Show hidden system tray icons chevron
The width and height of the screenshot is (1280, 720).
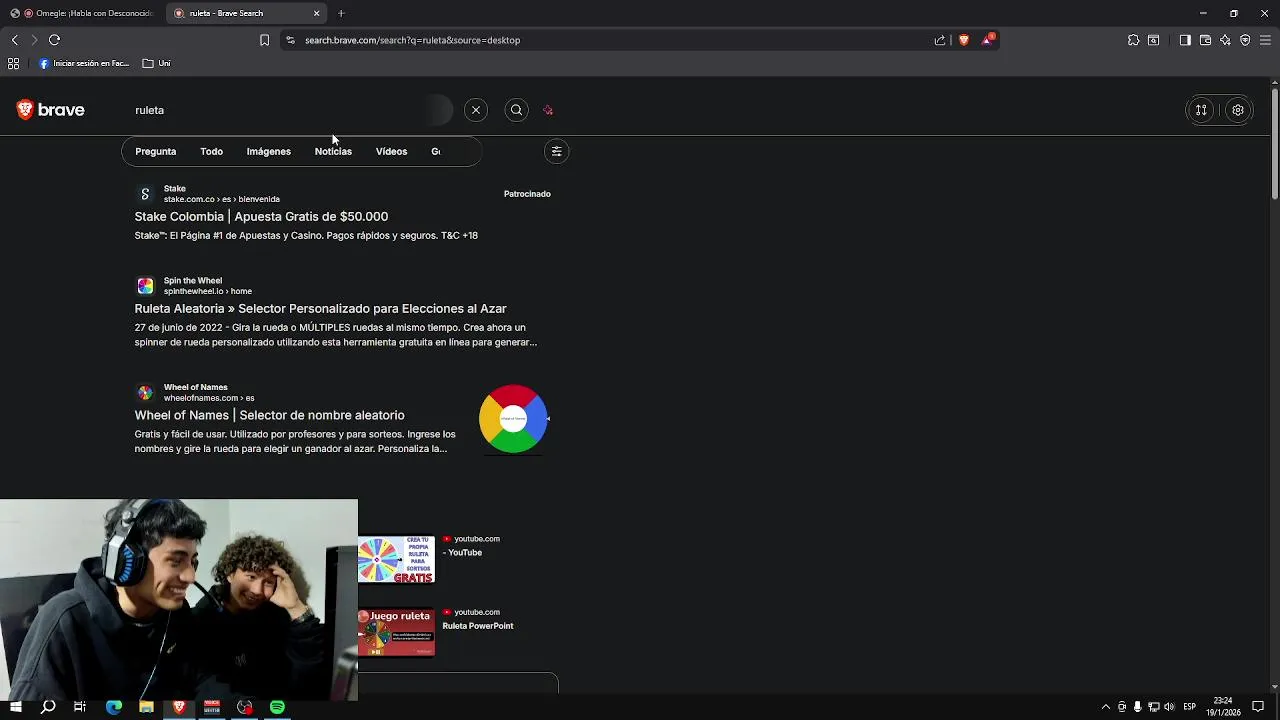(x=1105, y=707)
